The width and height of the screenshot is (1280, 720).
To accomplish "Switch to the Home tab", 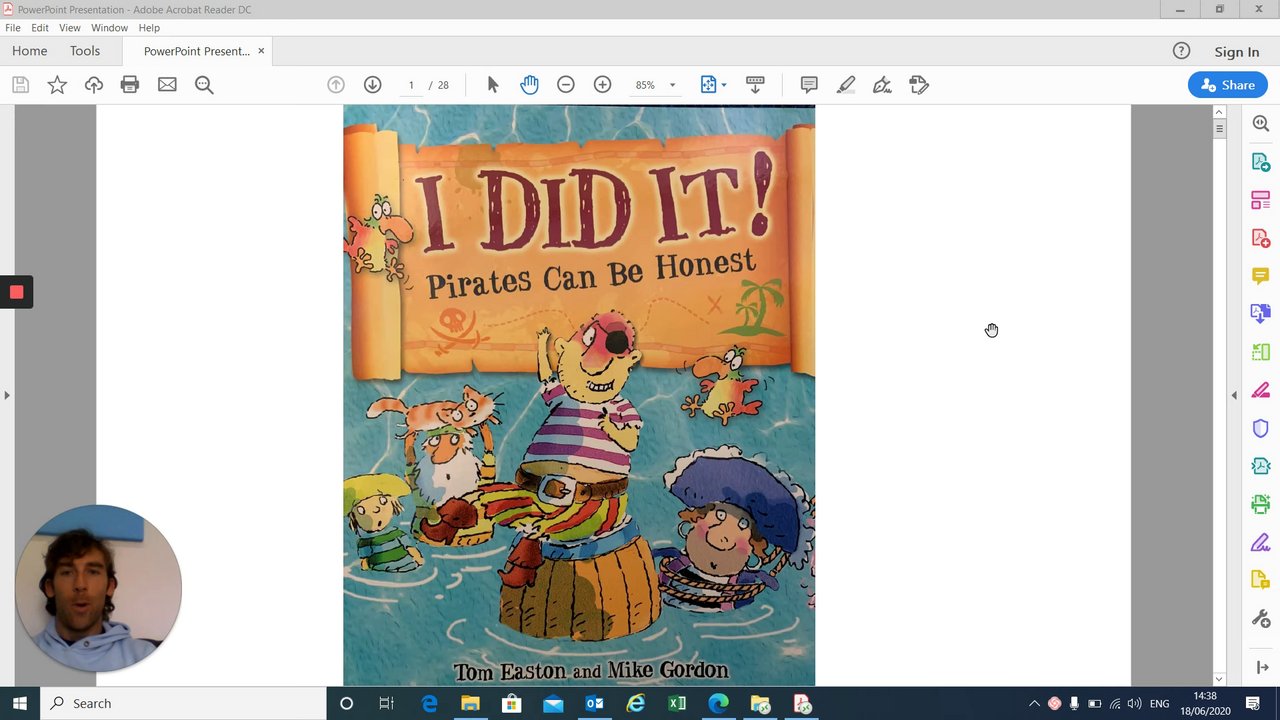I will click(x=29, y=51).
